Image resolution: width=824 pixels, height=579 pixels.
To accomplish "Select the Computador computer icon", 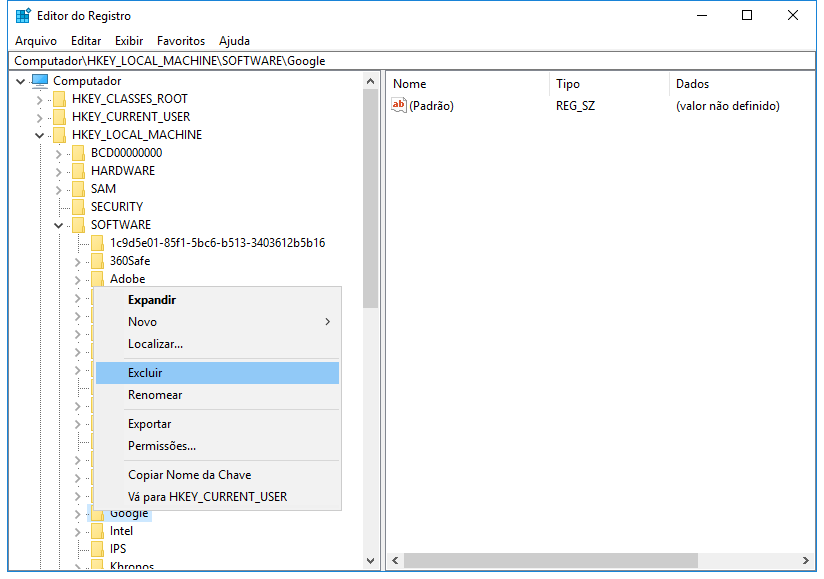I will click(x=40, y=81).
